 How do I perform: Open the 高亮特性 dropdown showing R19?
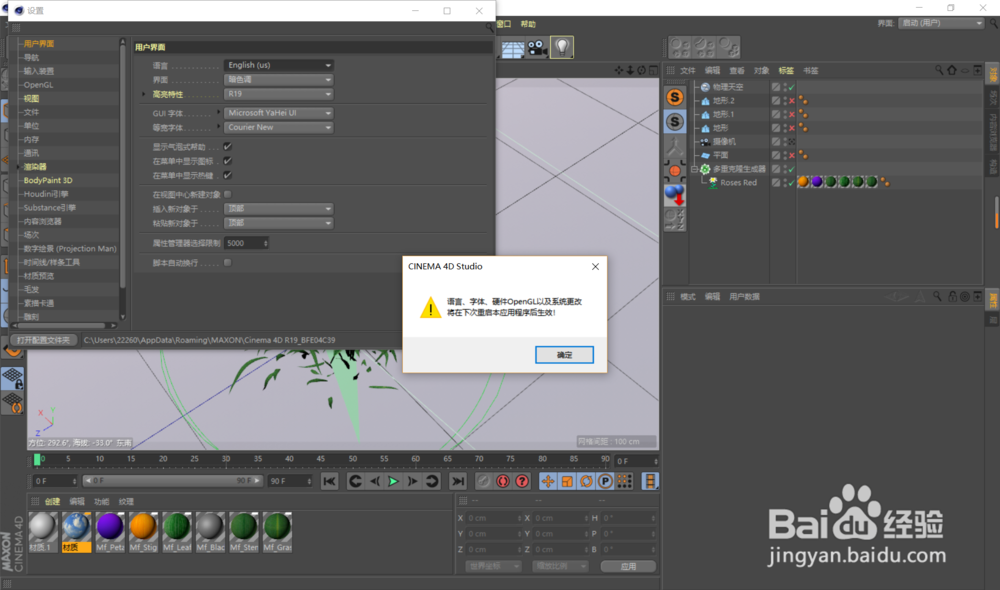(x=279, y=94)
